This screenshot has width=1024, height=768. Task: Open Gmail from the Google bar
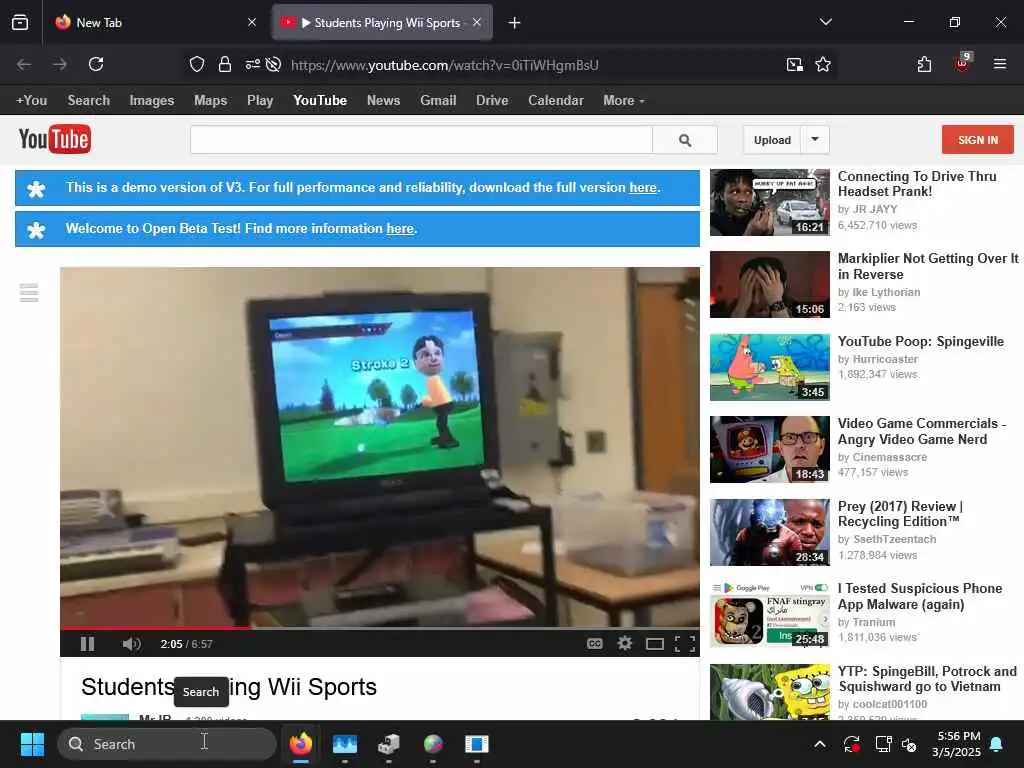click(x=438, y=101)
